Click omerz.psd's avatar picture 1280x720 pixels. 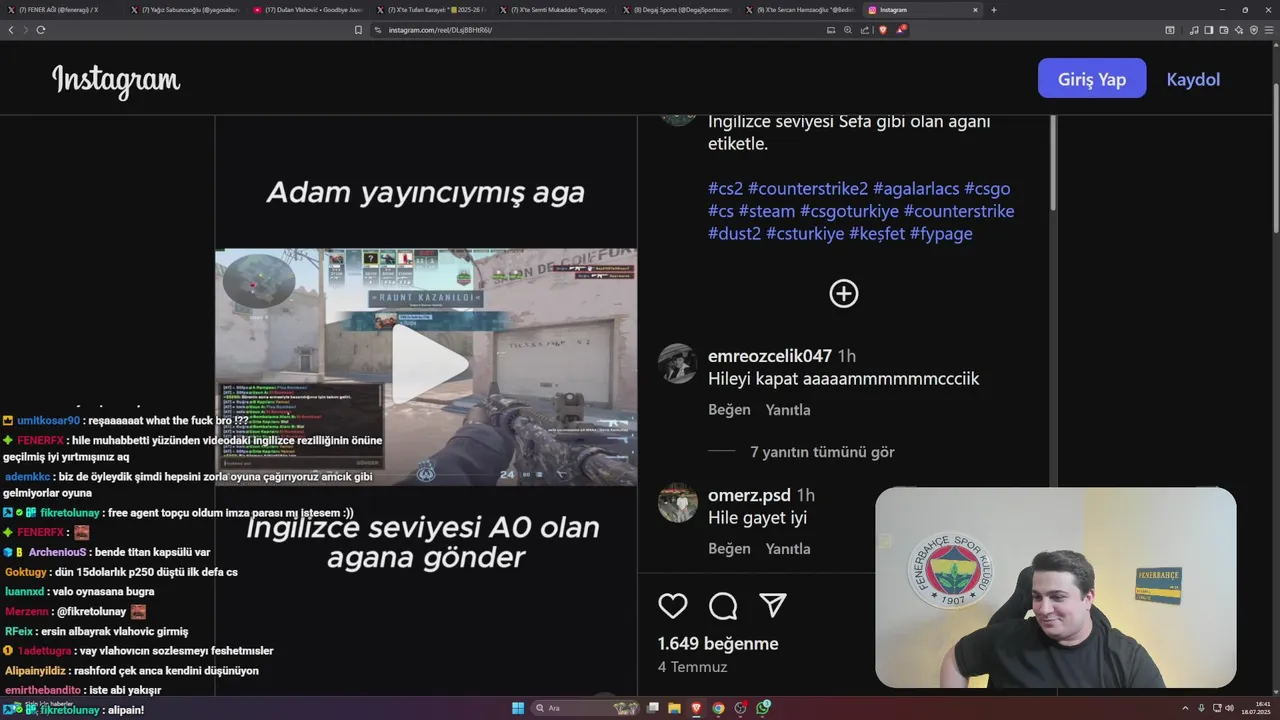pos(677,503)
